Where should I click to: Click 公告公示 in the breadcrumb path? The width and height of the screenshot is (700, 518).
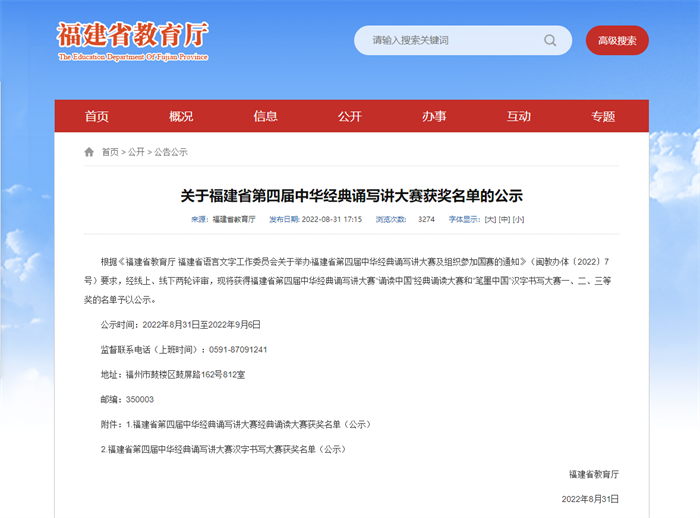pos(170,152)
